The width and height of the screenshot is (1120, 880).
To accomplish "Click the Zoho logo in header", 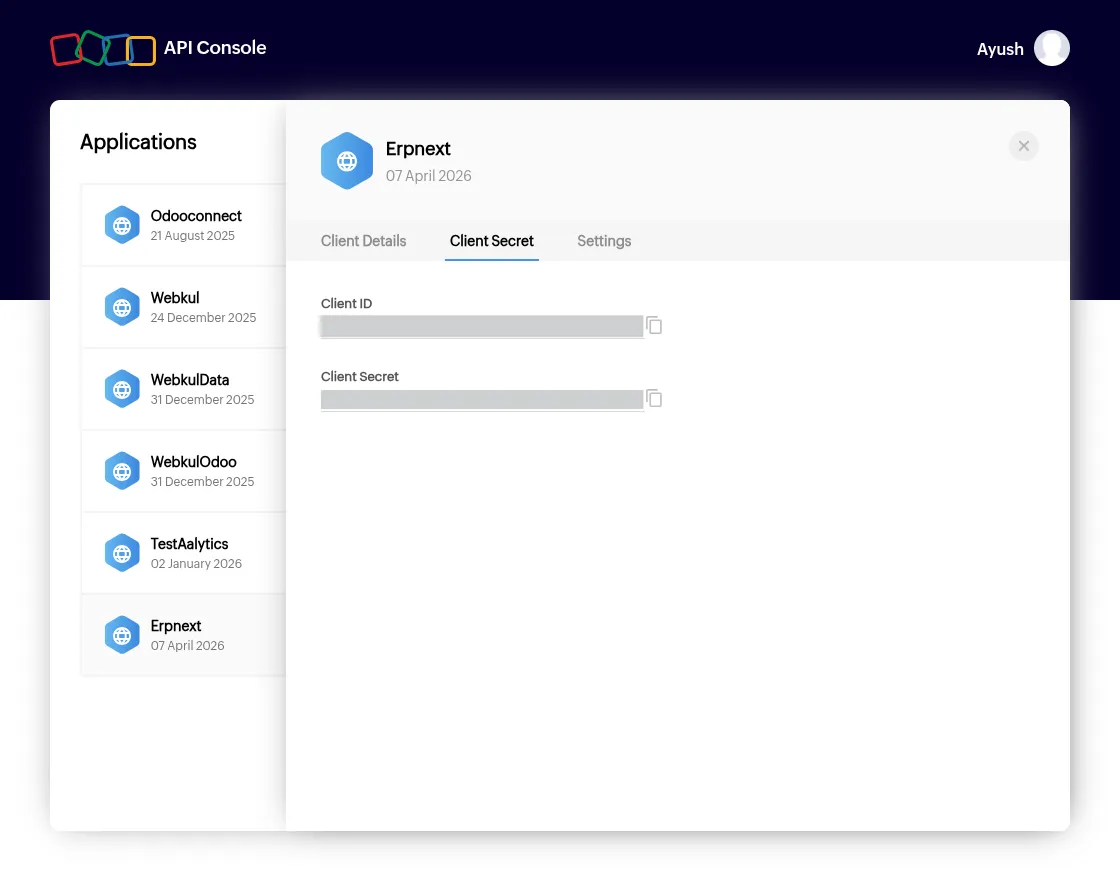I will 103,49.
